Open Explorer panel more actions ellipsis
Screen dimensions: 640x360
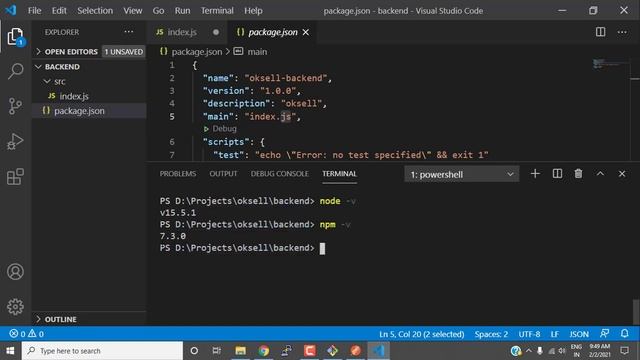pos(129,32)
